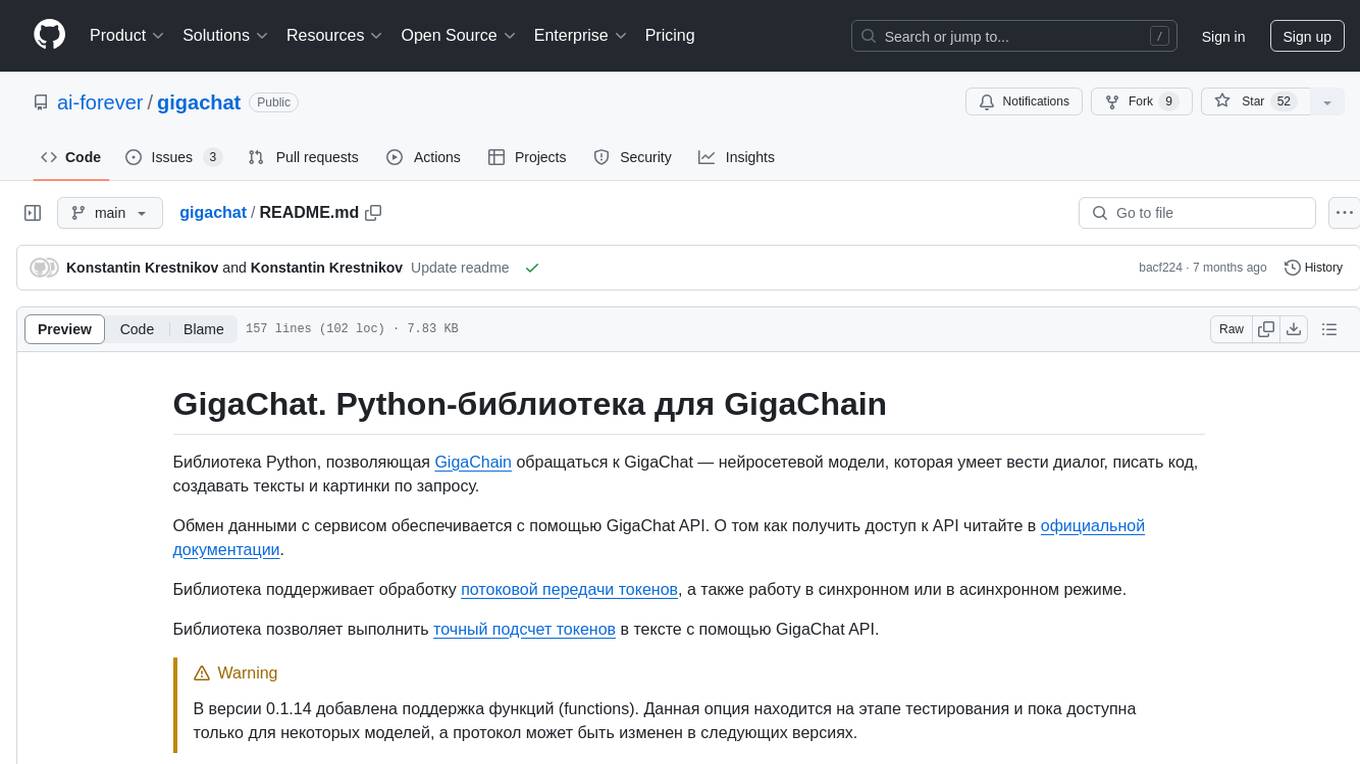Open the потоковой передачи токенов link

[569, 589]
